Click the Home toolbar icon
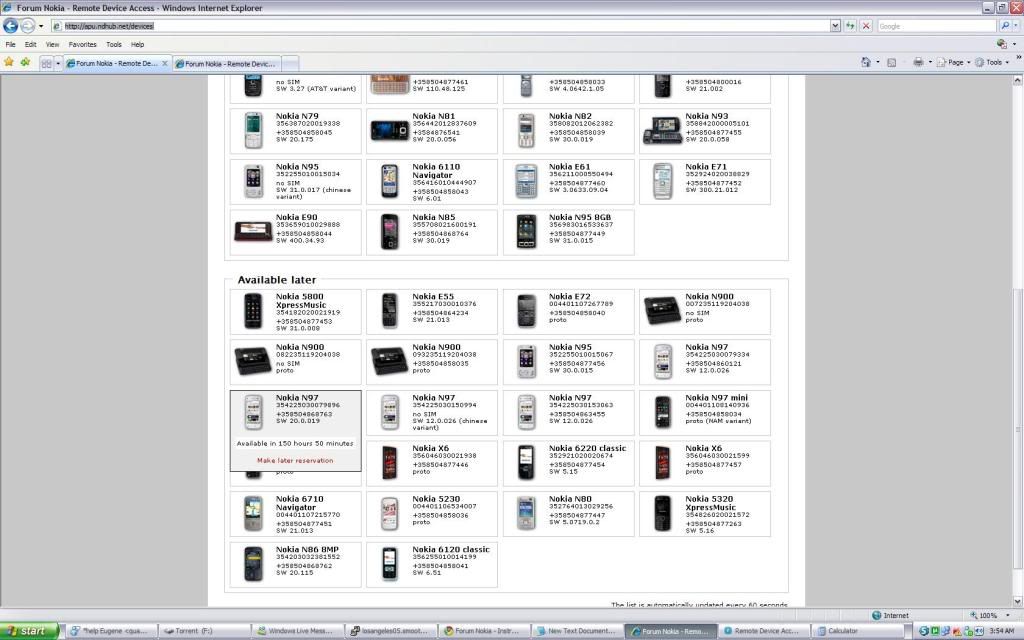The height and width of the screenshot is (640, 1024). click(x=865, y=62)
